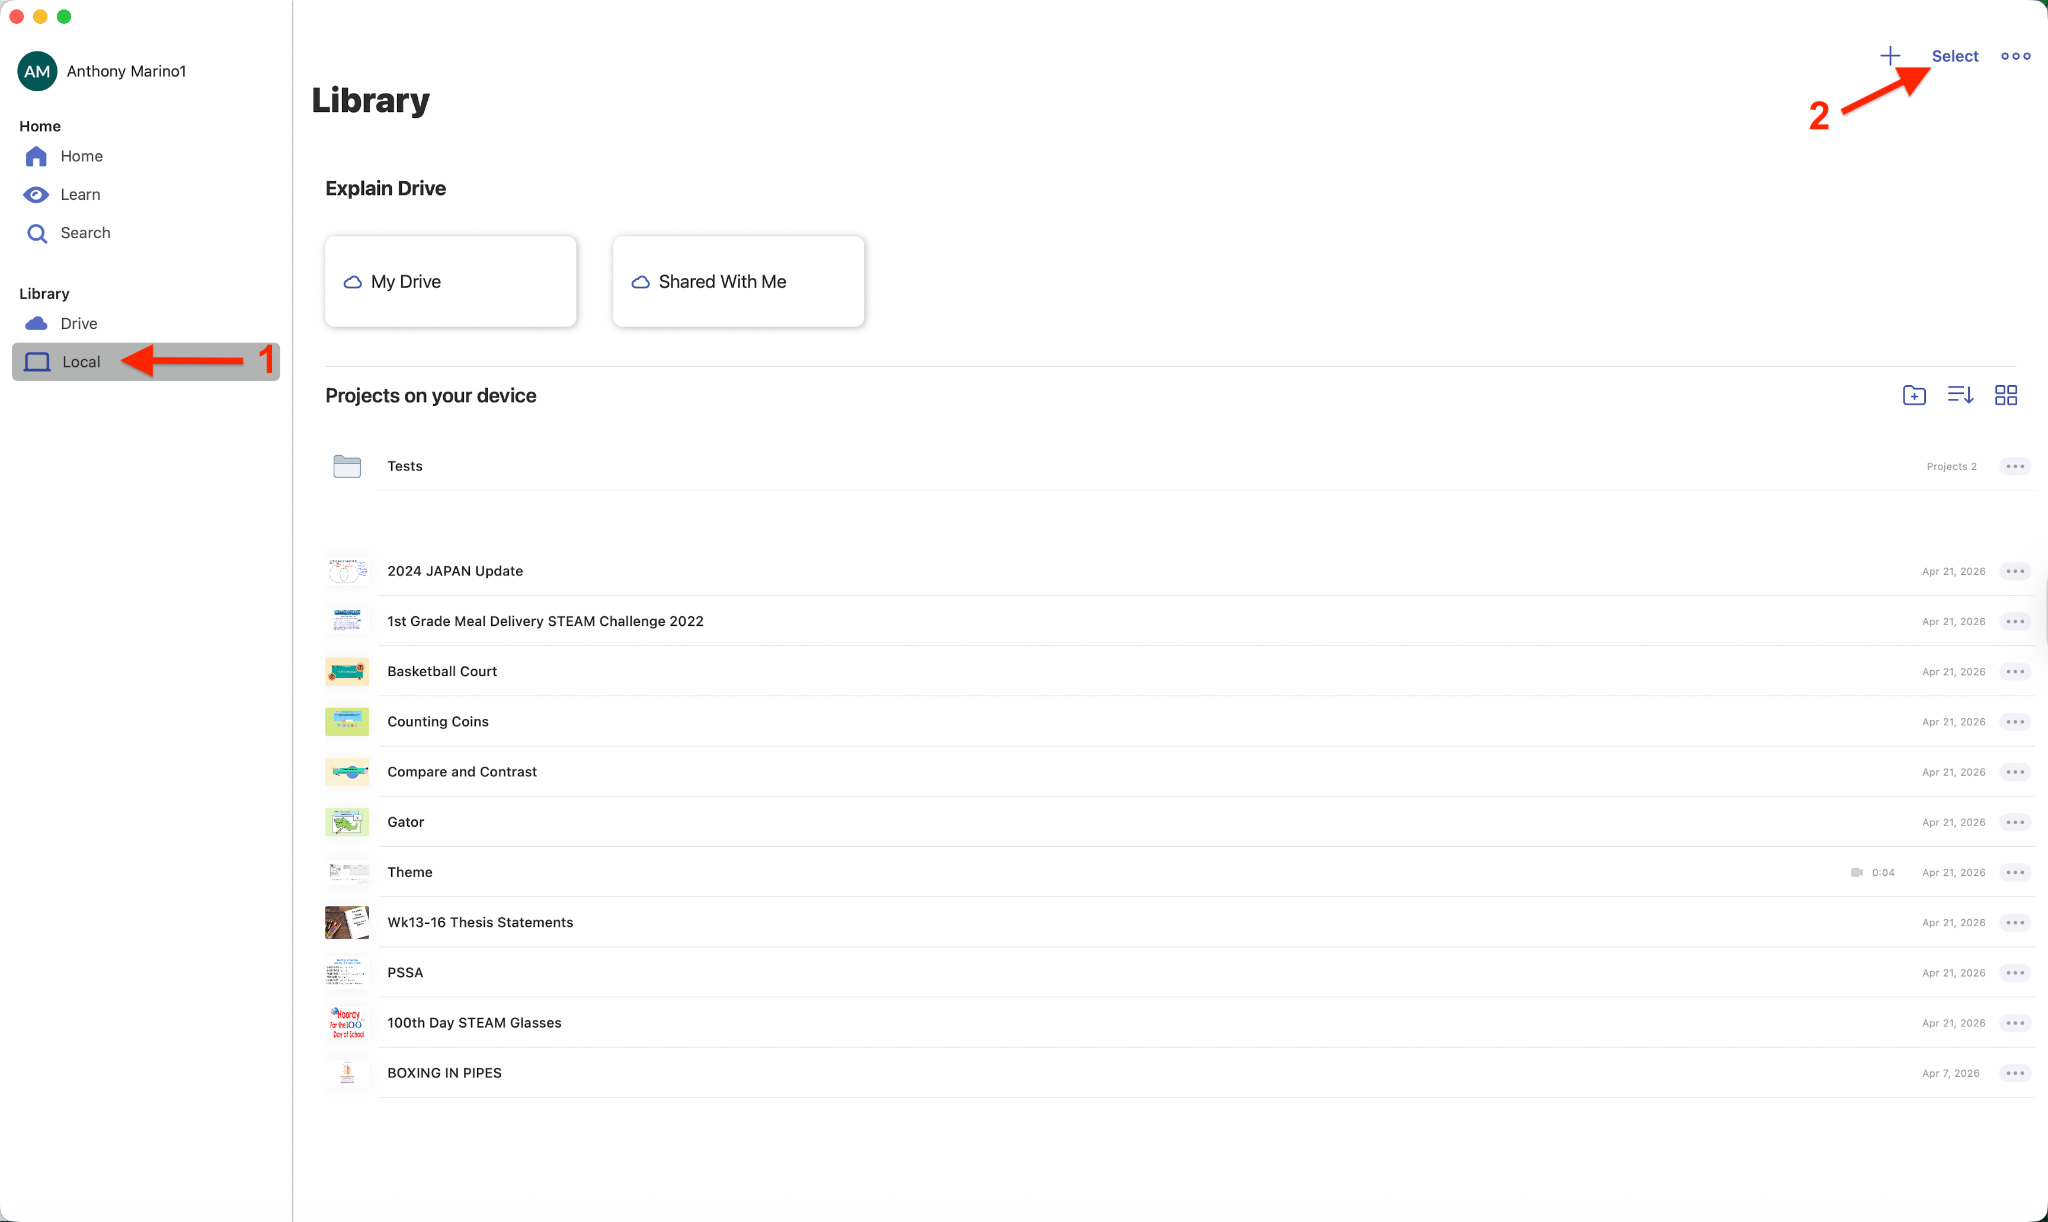
Task: Expand more options for Tests folder
Action: click(2014, 466)
